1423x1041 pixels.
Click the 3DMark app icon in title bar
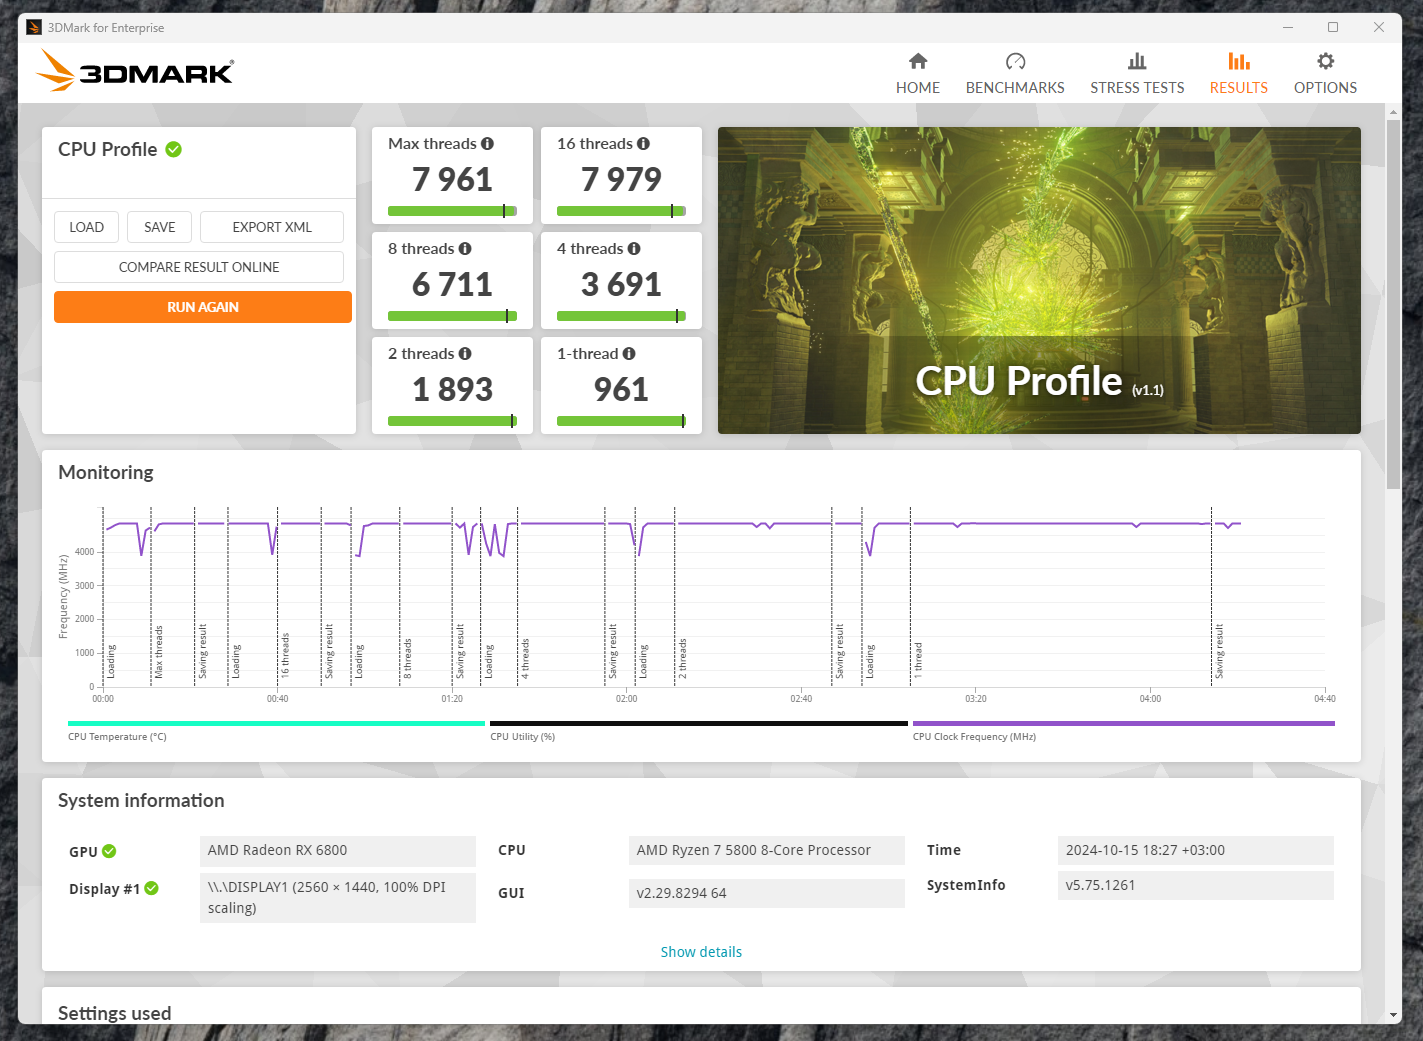[x=34, y=27]
